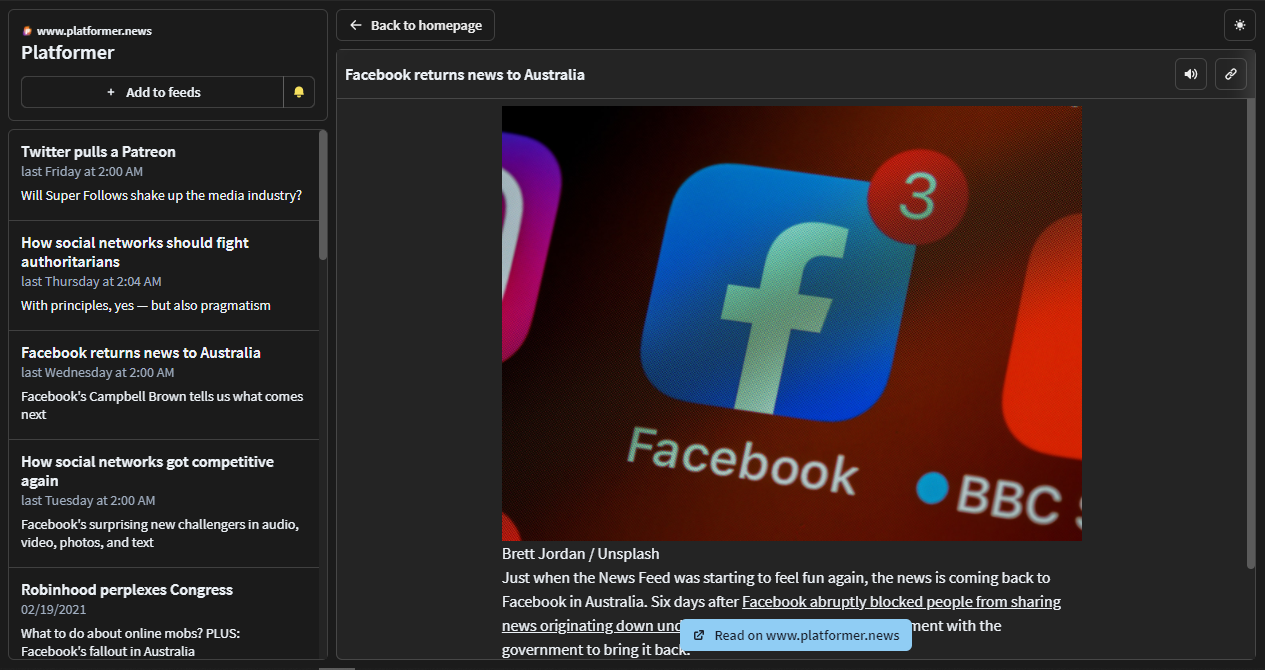Click the www.platformer.news site label

pyautogui.click(x=94, y=31)
